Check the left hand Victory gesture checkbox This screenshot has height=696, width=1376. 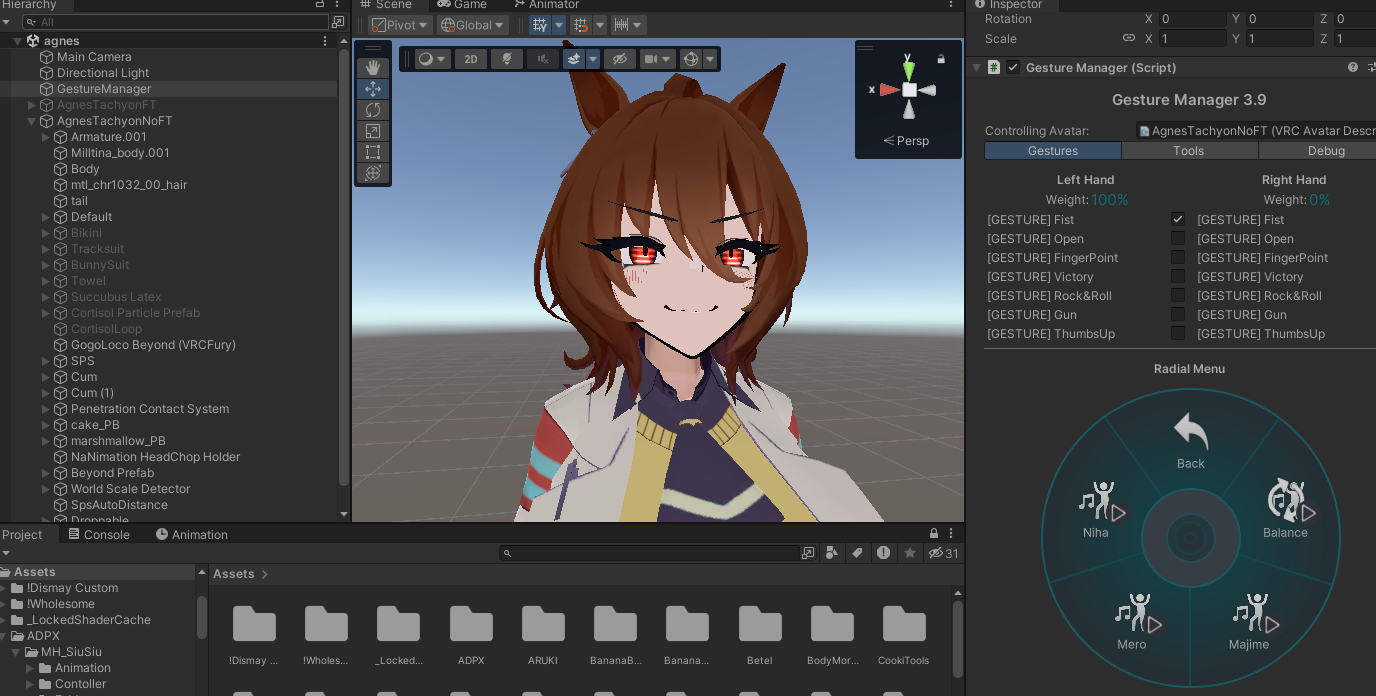(x=1178, y=277)
